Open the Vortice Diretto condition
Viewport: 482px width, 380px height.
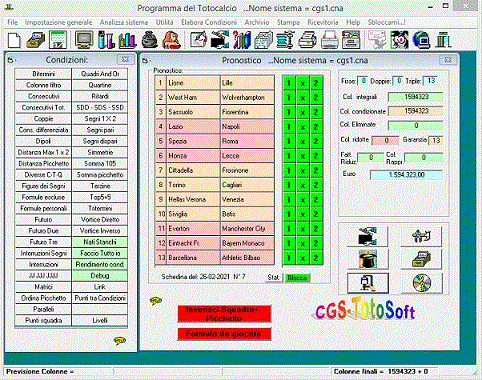(x=100, y=220)
